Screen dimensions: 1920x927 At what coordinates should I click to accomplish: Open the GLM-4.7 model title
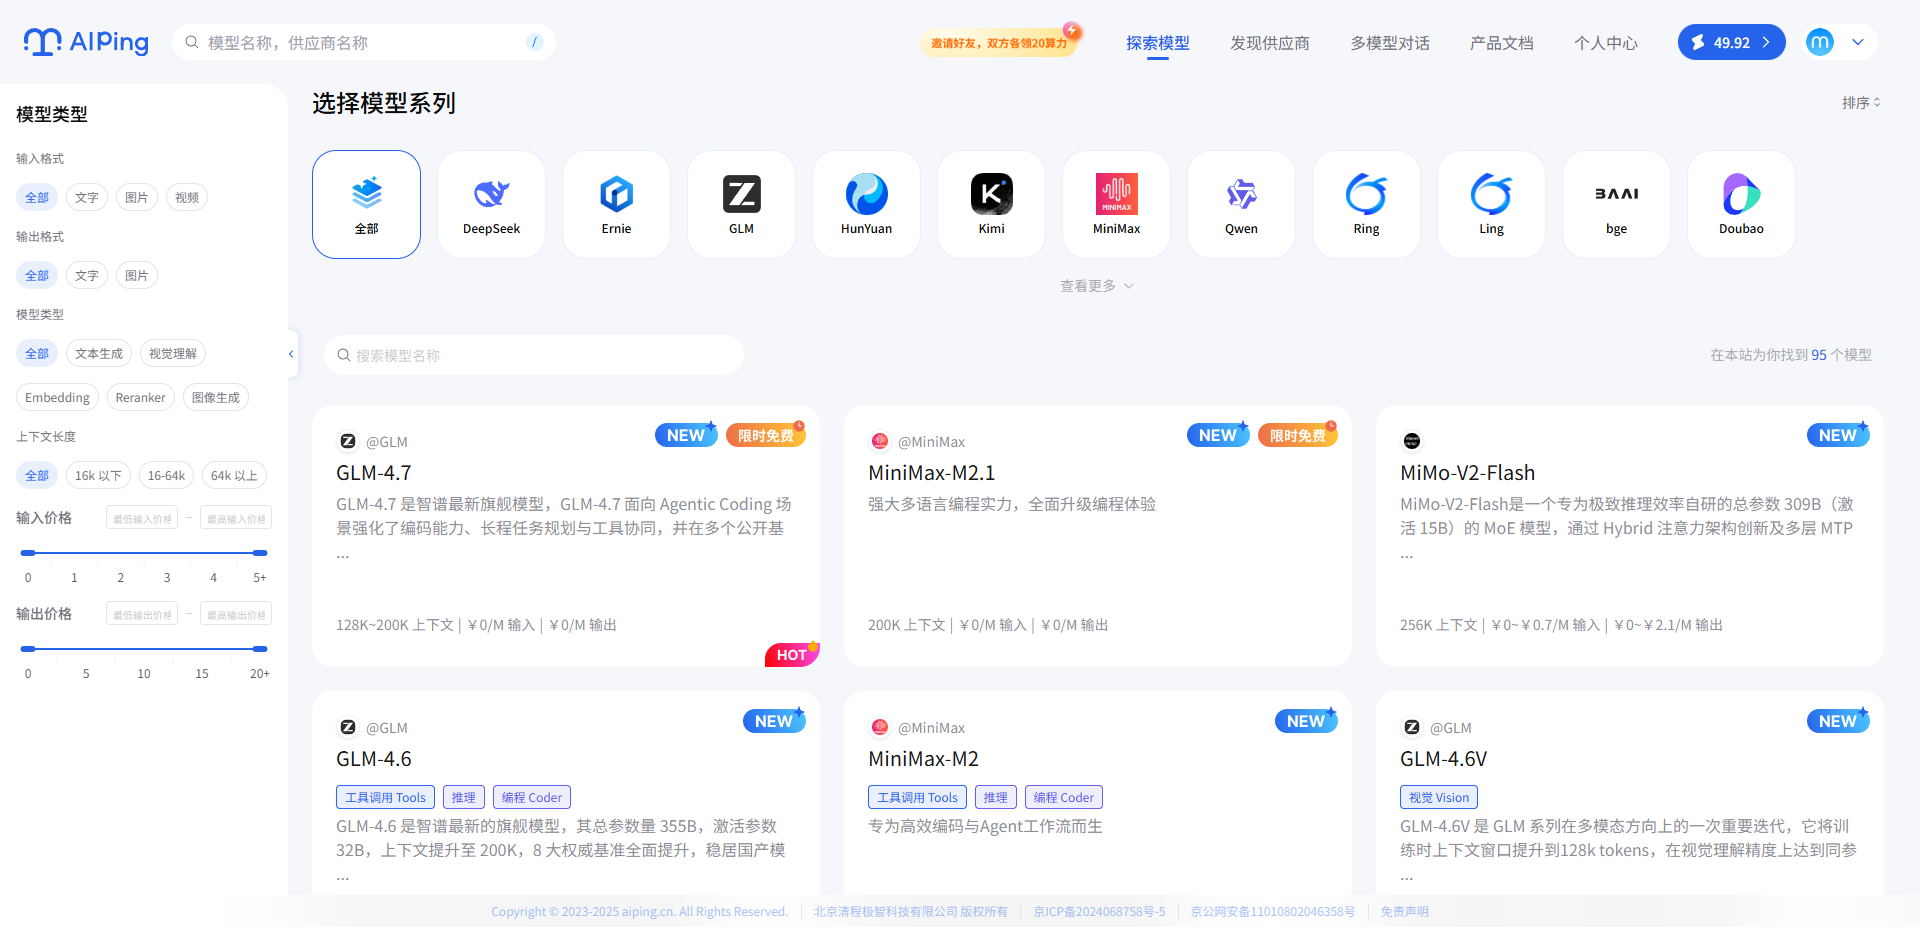pos(374,473)
